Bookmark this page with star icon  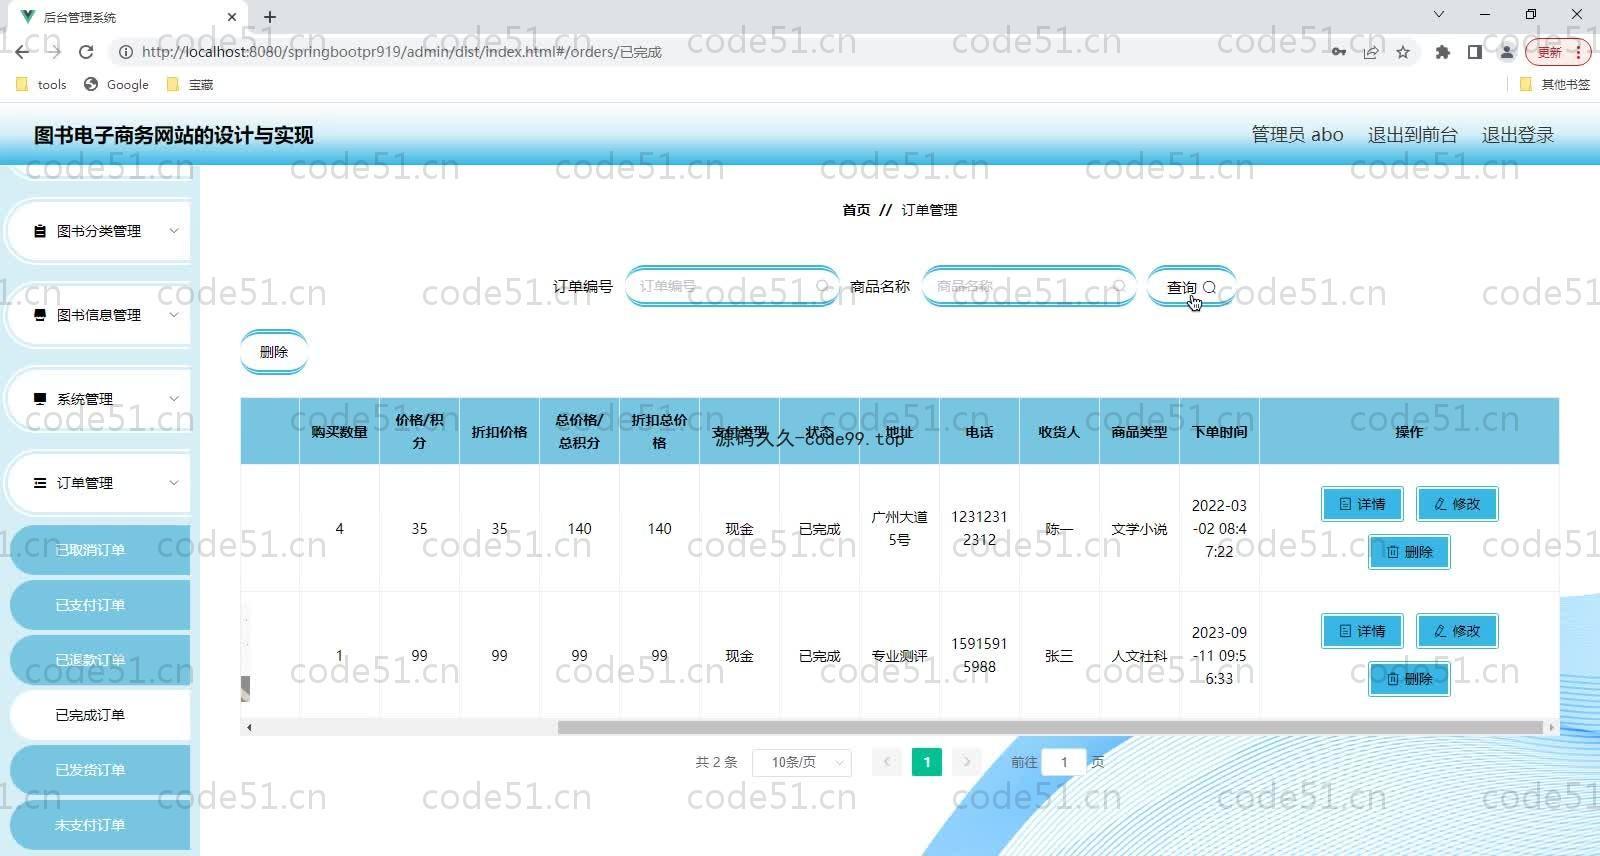[x=1403, y=52]
